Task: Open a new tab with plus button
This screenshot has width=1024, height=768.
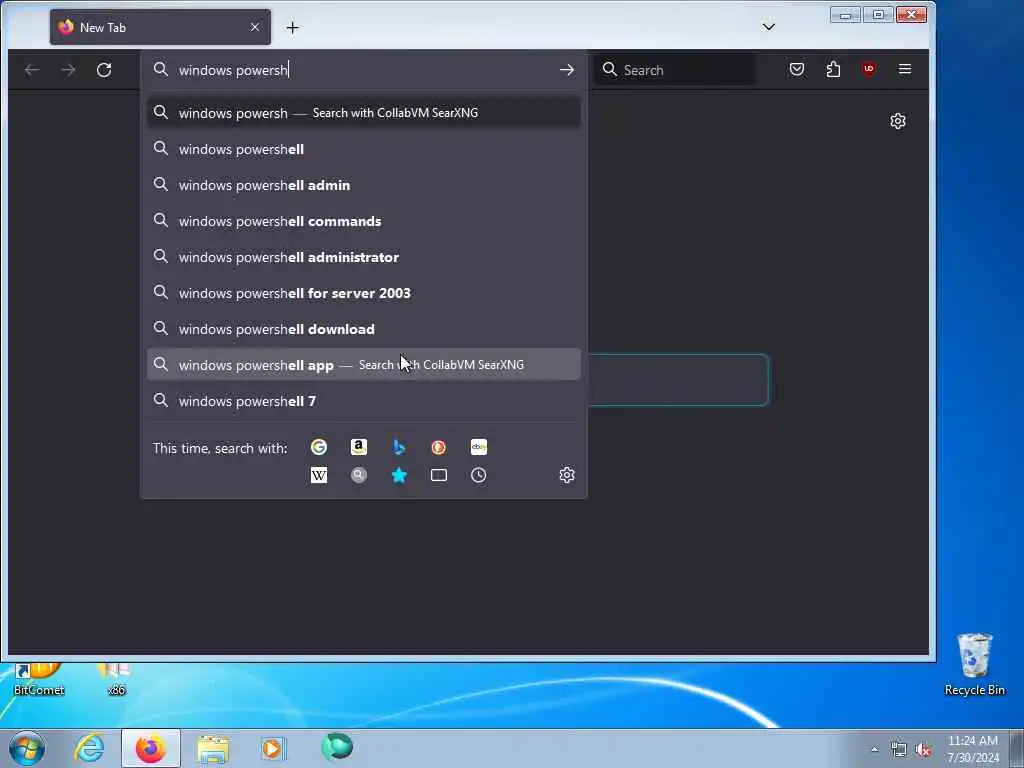Action: click(x=293, y=27)
